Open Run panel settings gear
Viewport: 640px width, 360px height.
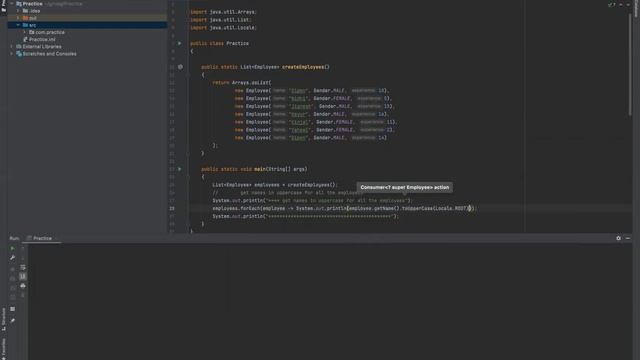coord(618,238)
